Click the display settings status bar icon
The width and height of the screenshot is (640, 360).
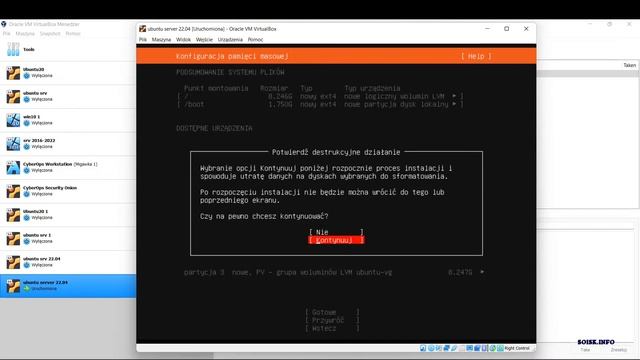point(469,348)
